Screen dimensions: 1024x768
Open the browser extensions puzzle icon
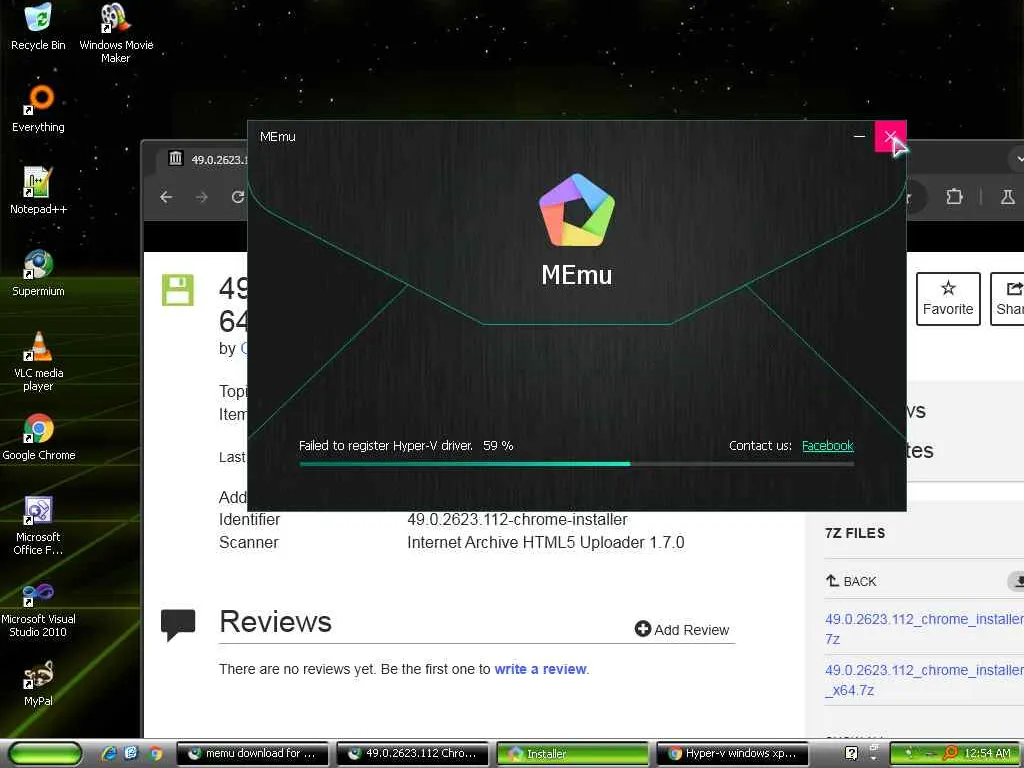(x=954, y=197)
